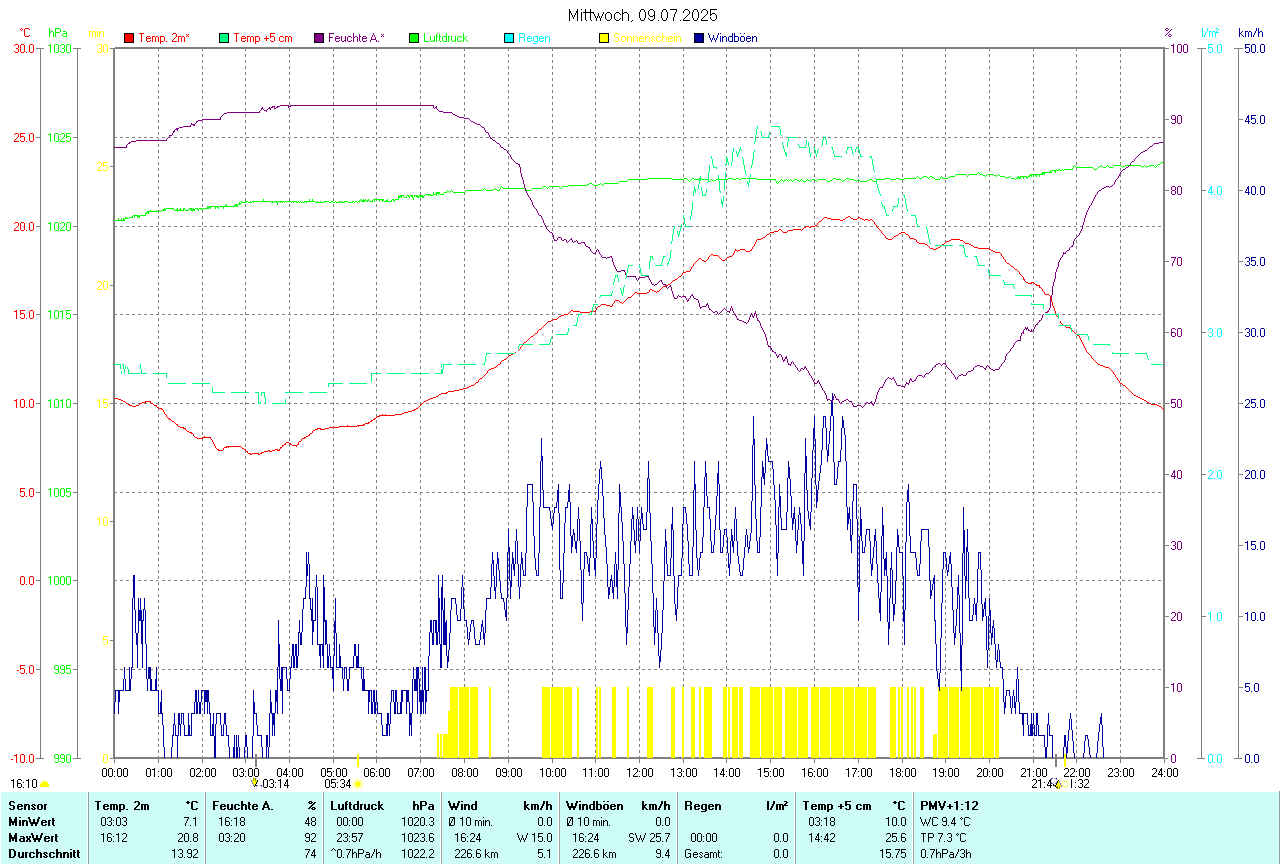This screenshot has width=1280, height=864.
Task: Click the sunrise marker icon at 05:34
Action: pyautogui.click(x=358, y=785)
